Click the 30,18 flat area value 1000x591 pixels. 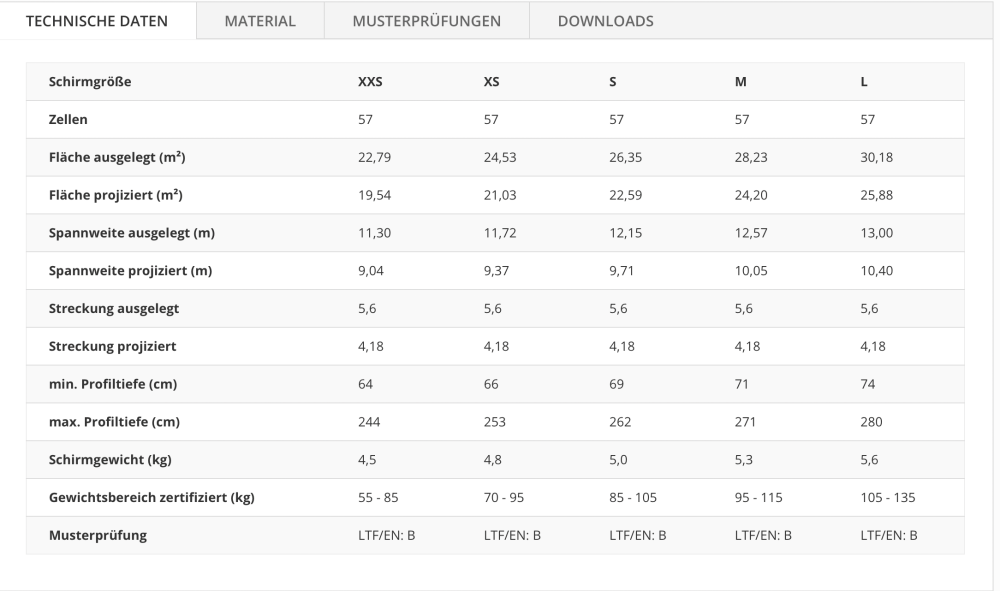tap(876, 157)
